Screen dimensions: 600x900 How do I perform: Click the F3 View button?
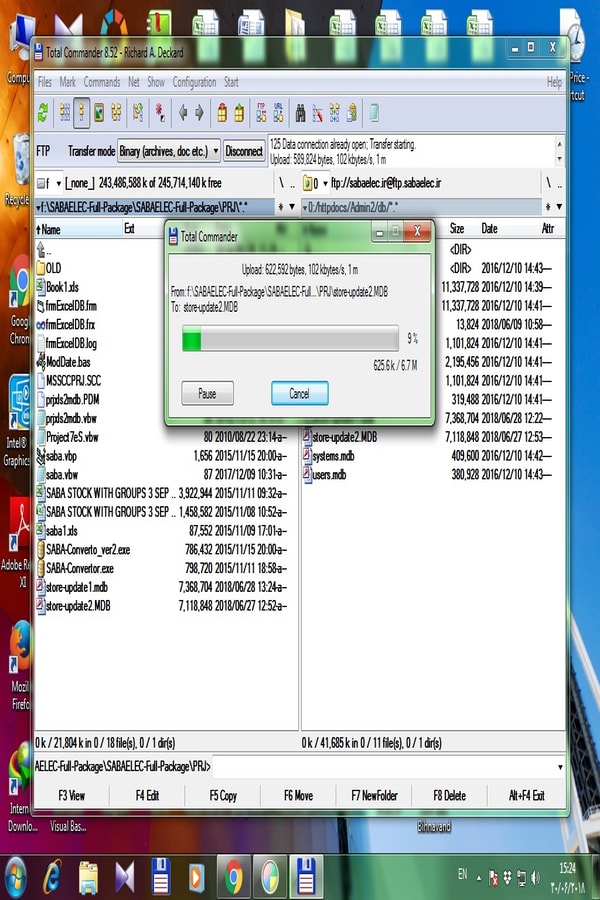pyautogui.click(x=72, y=796)
